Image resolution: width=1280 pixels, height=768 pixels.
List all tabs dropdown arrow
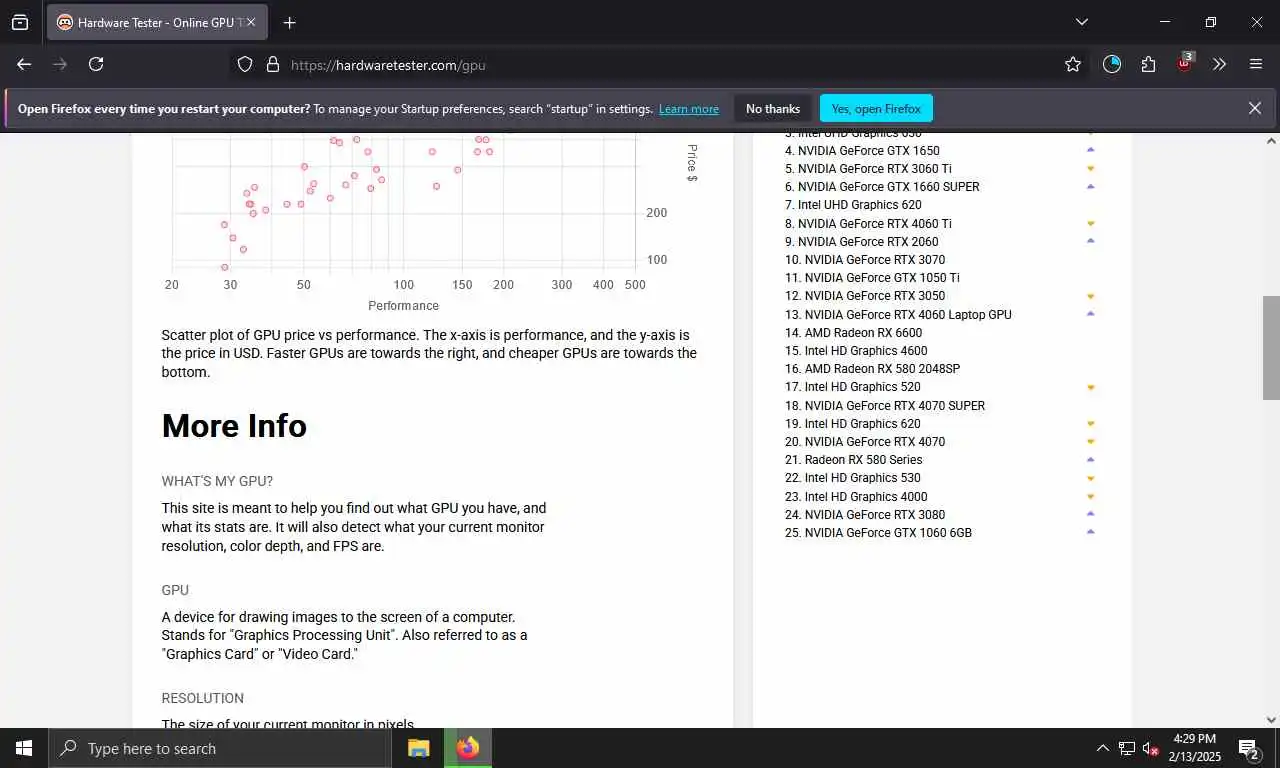tap(1082, 22)
